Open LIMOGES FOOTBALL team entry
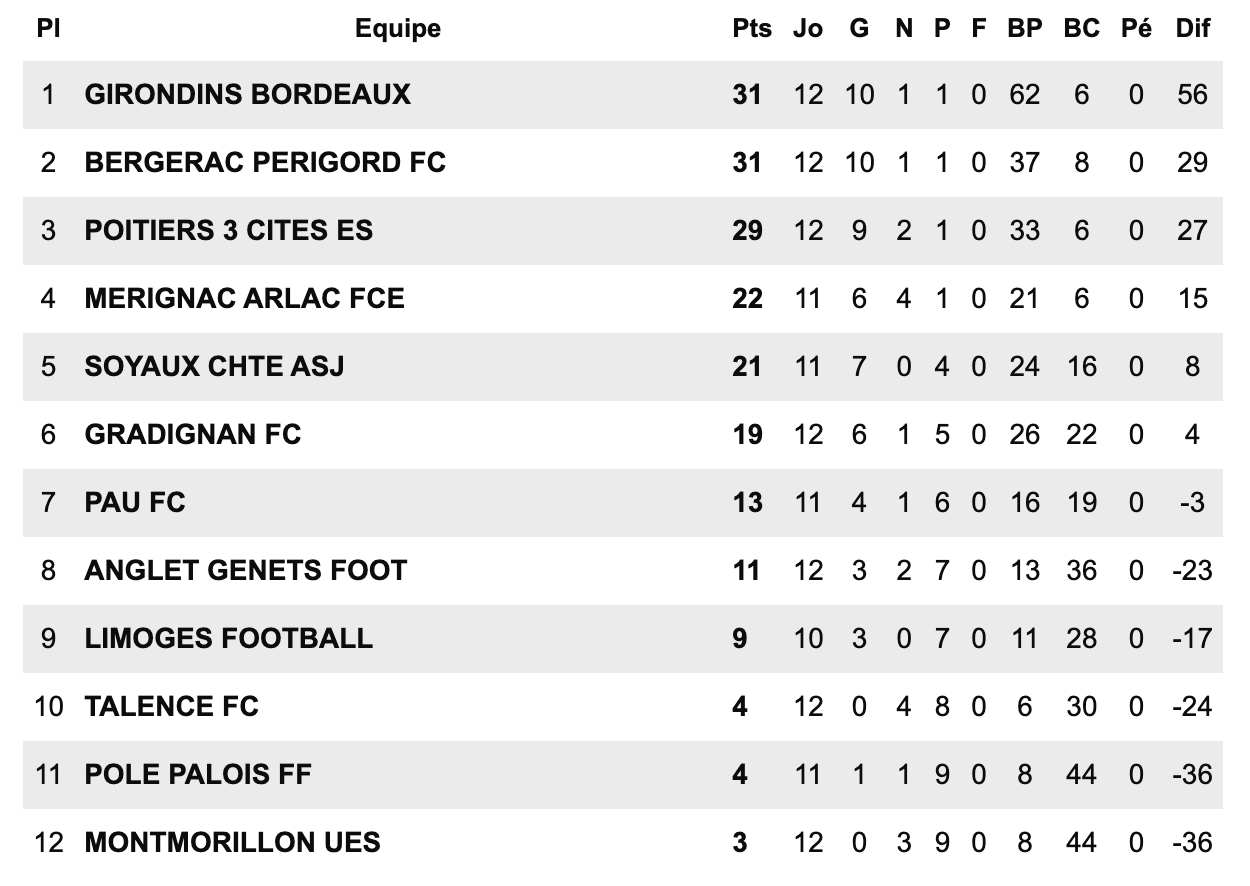The image size is (1250, 886). coord(229,638)
